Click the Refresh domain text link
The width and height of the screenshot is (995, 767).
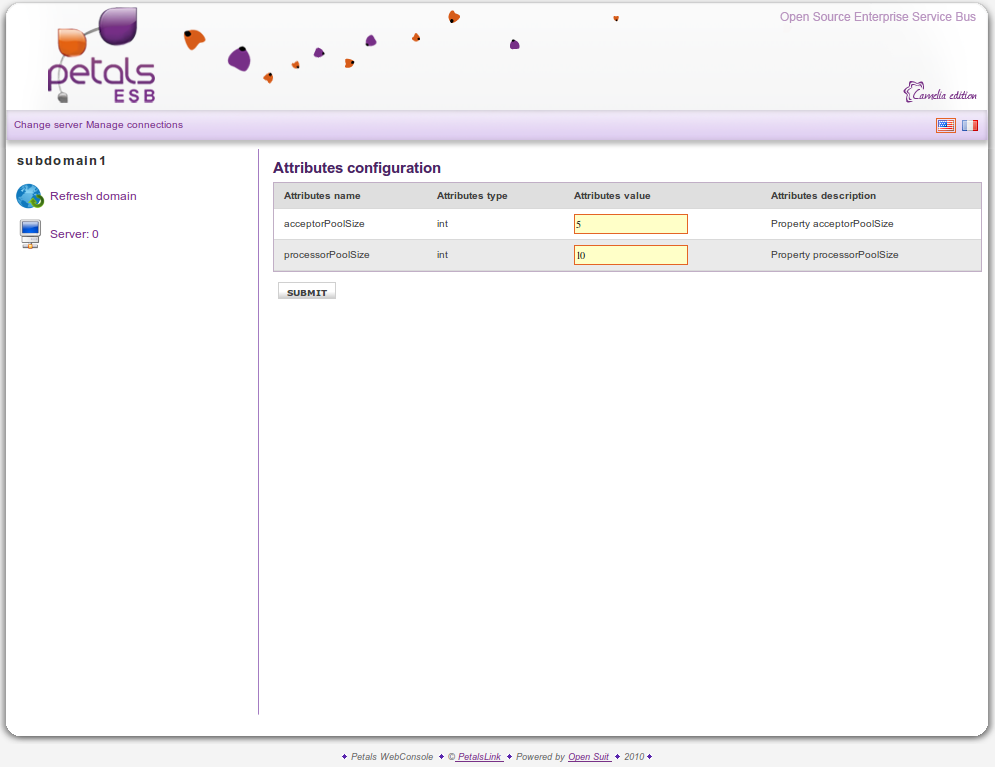(x=93, y=196)
